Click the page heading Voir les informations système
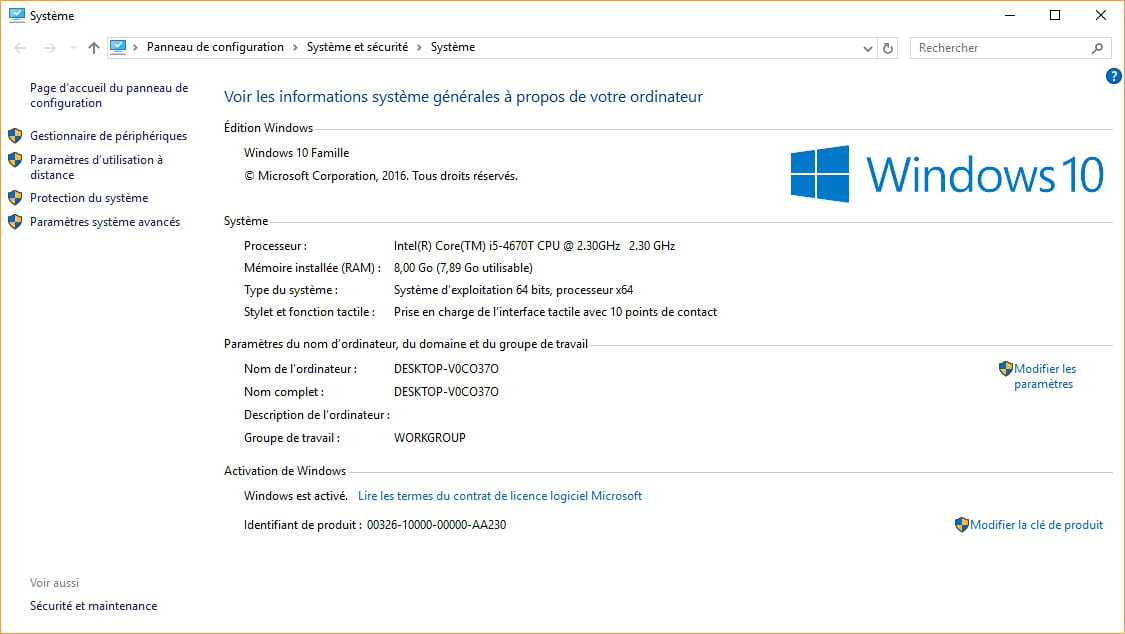 [x=463, y=97]
